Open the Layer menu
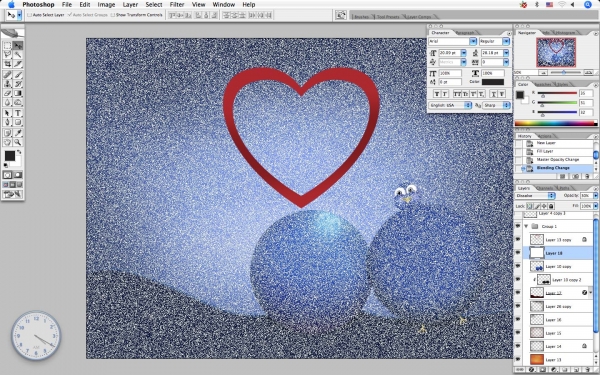 (x=130, y=5)
